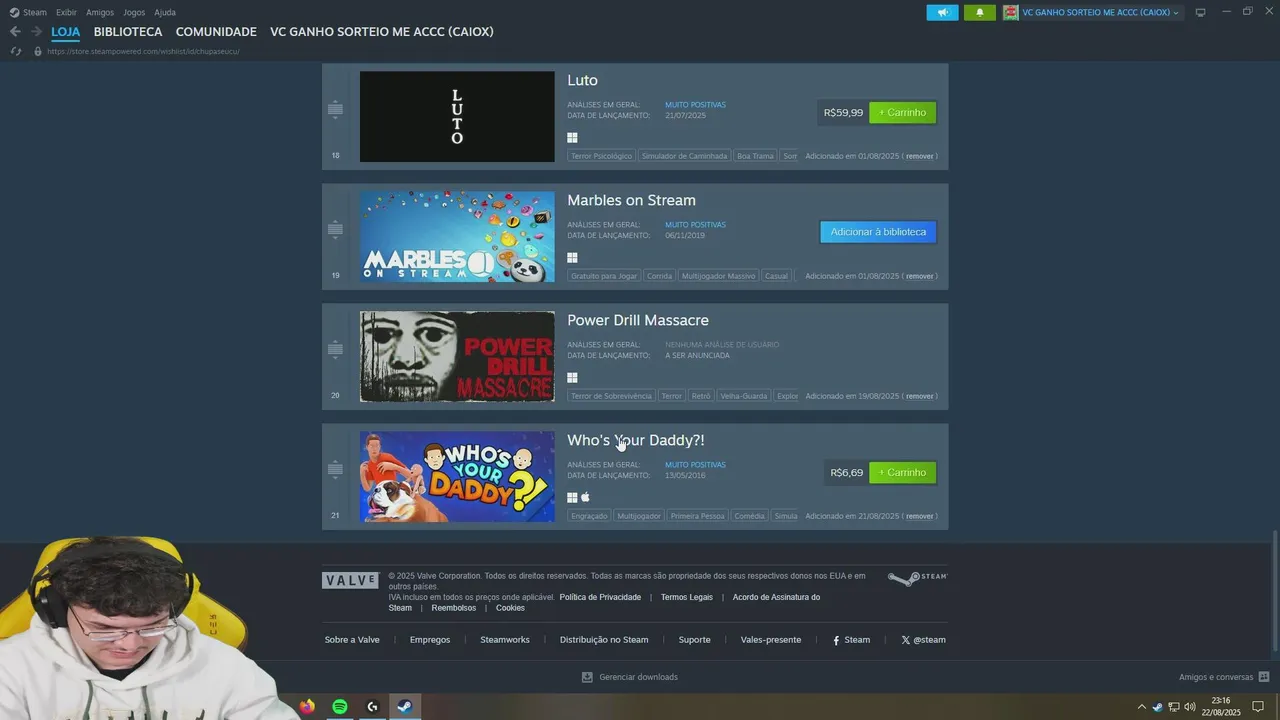1280x720 pixels.
Task: Click the Steam logo in footer
Action: 917,578
